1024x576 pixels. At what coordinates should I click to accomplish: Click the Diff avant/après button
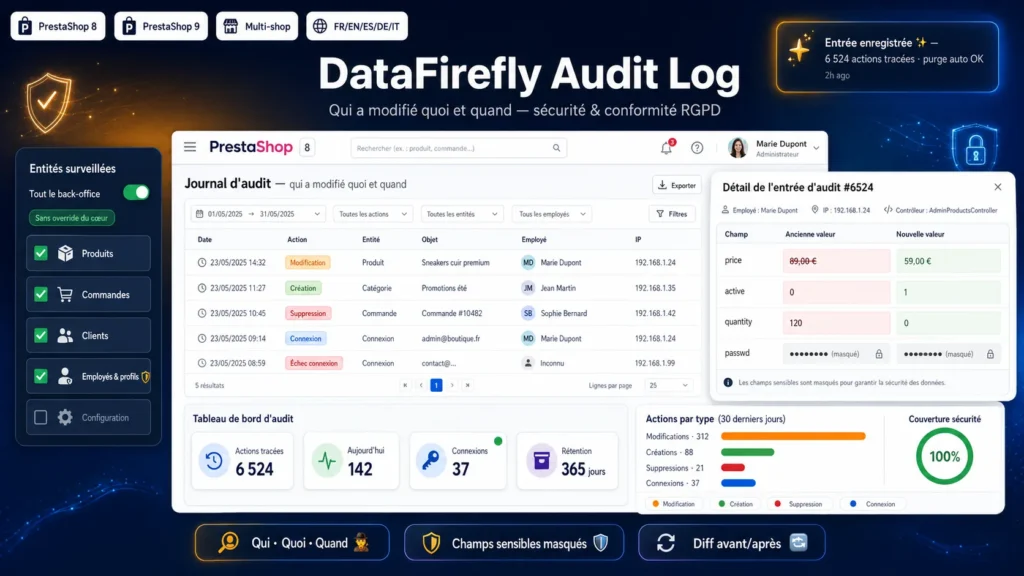coord(731,543)
